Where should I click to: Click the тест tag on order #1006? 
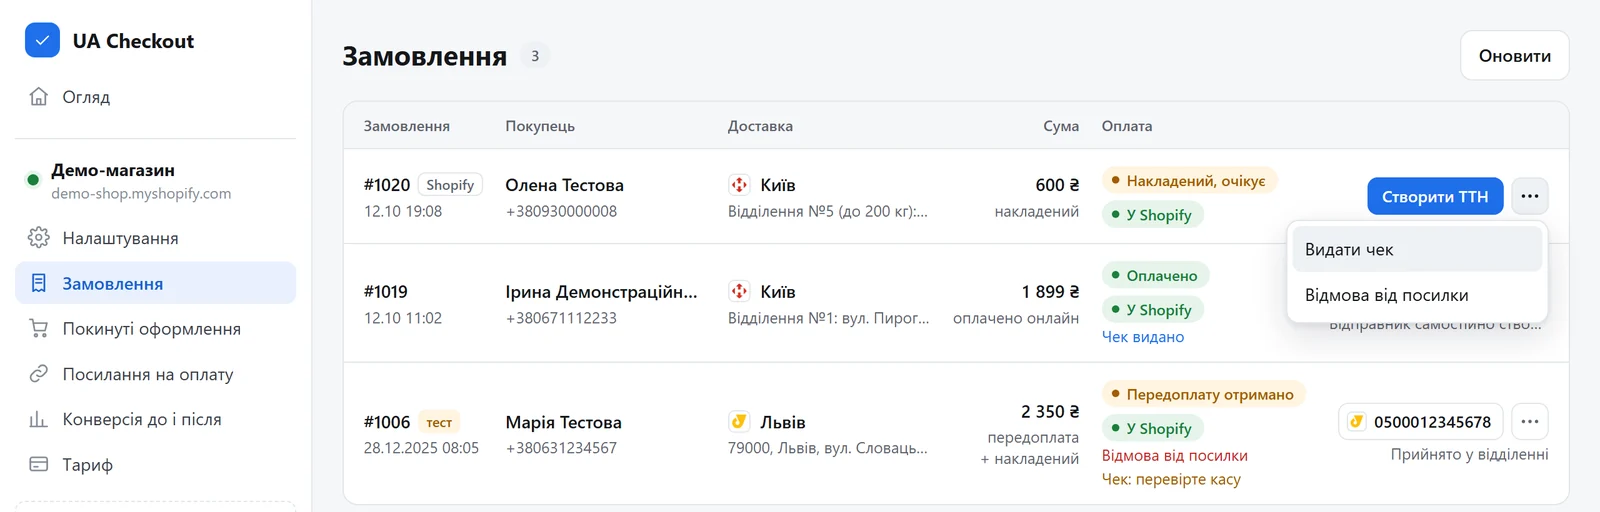pos(439,422)
